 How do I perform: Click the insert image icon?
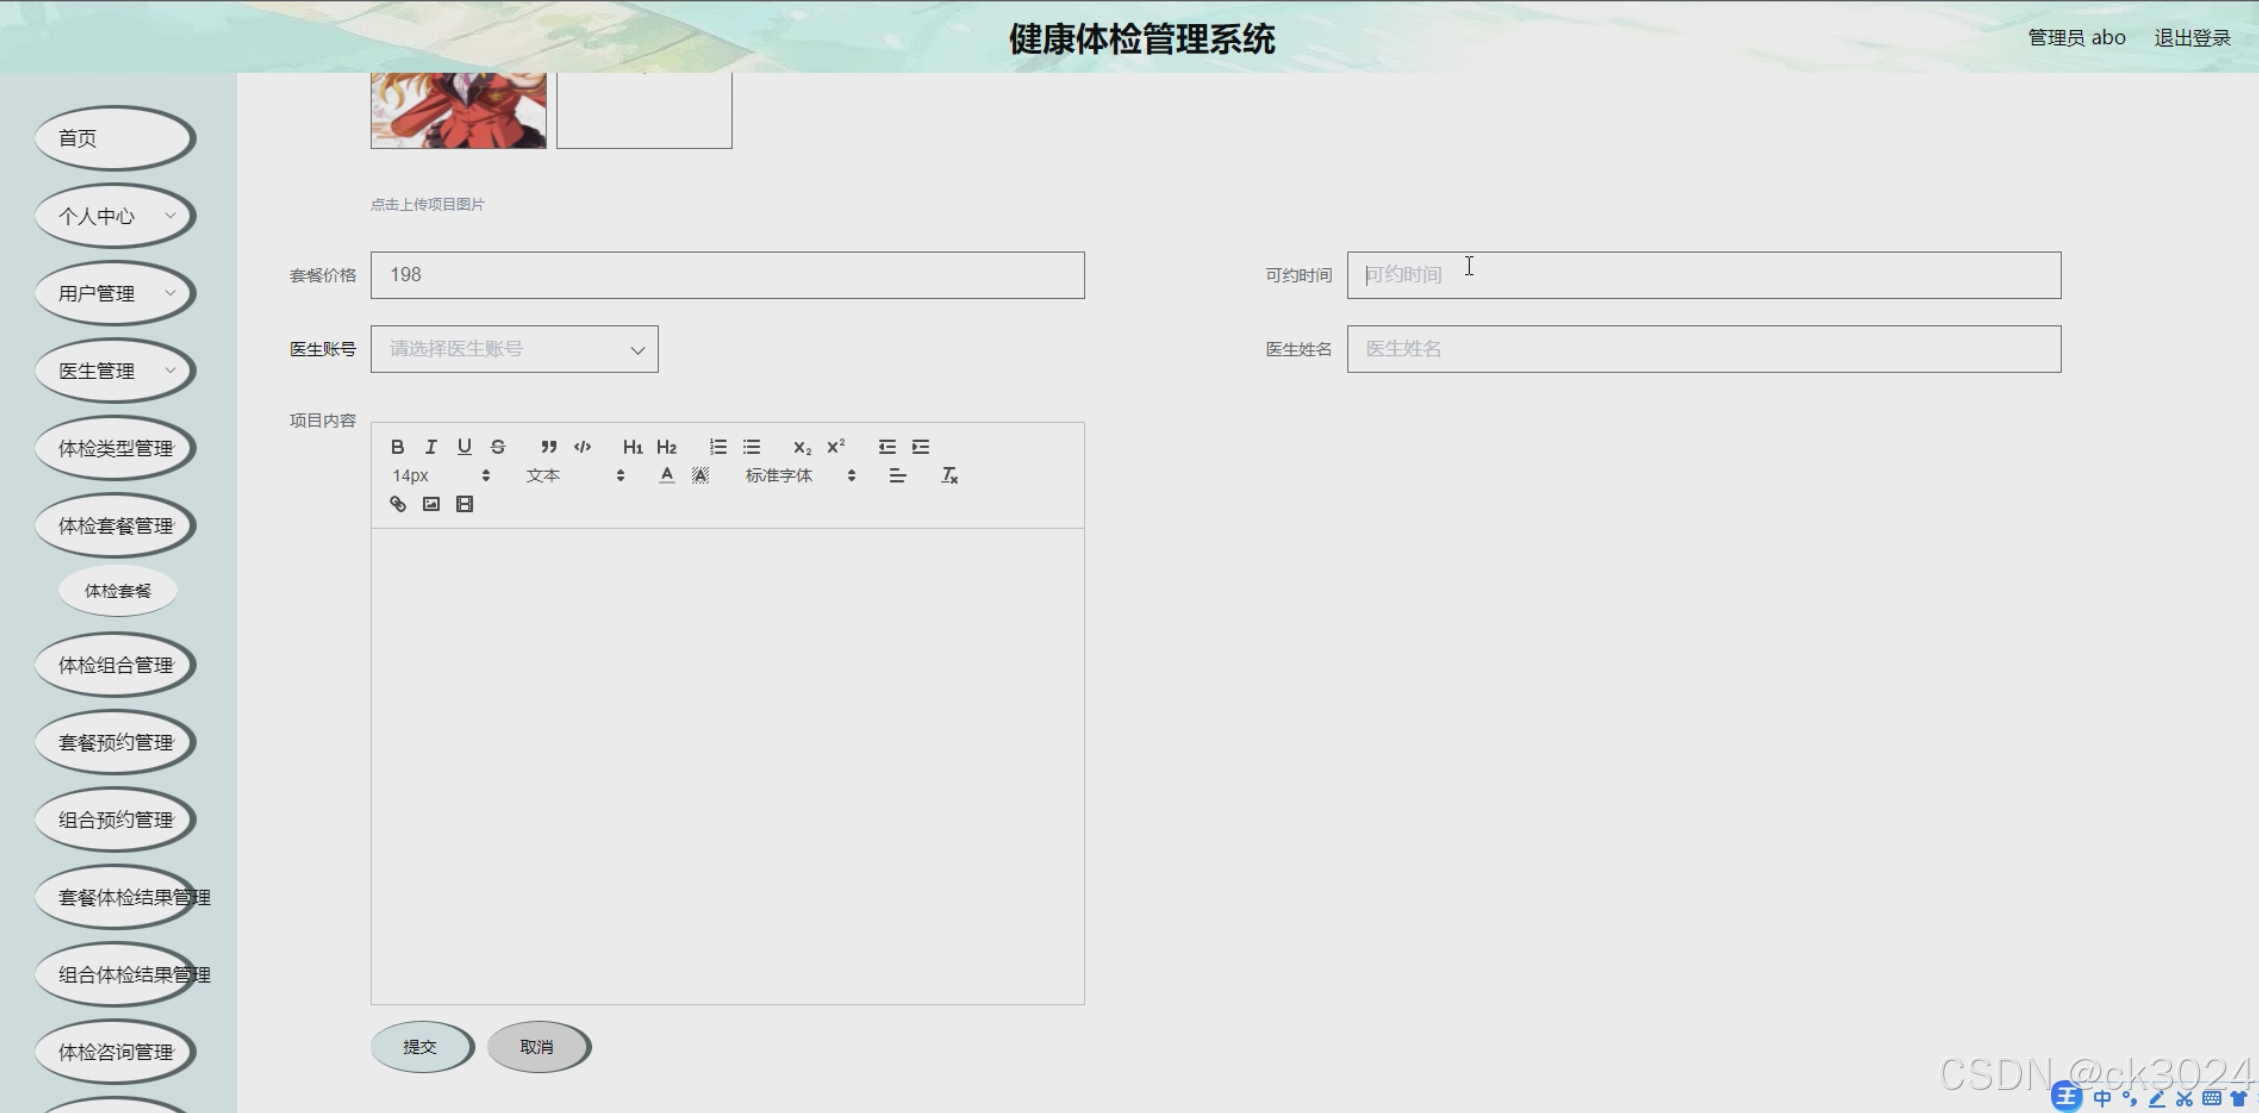click(431, 504)
